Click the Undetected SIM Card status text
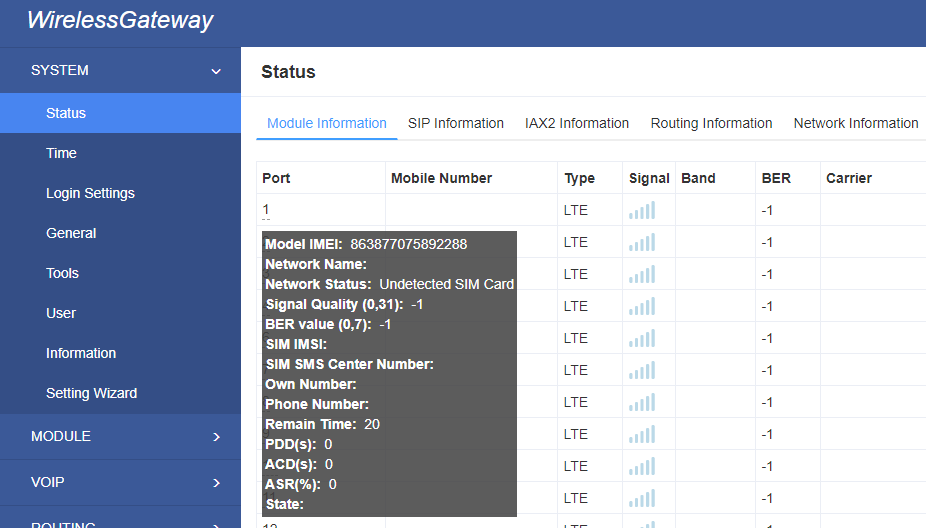Viewport: 926px width, 528px height. click(x=446, y=284)
